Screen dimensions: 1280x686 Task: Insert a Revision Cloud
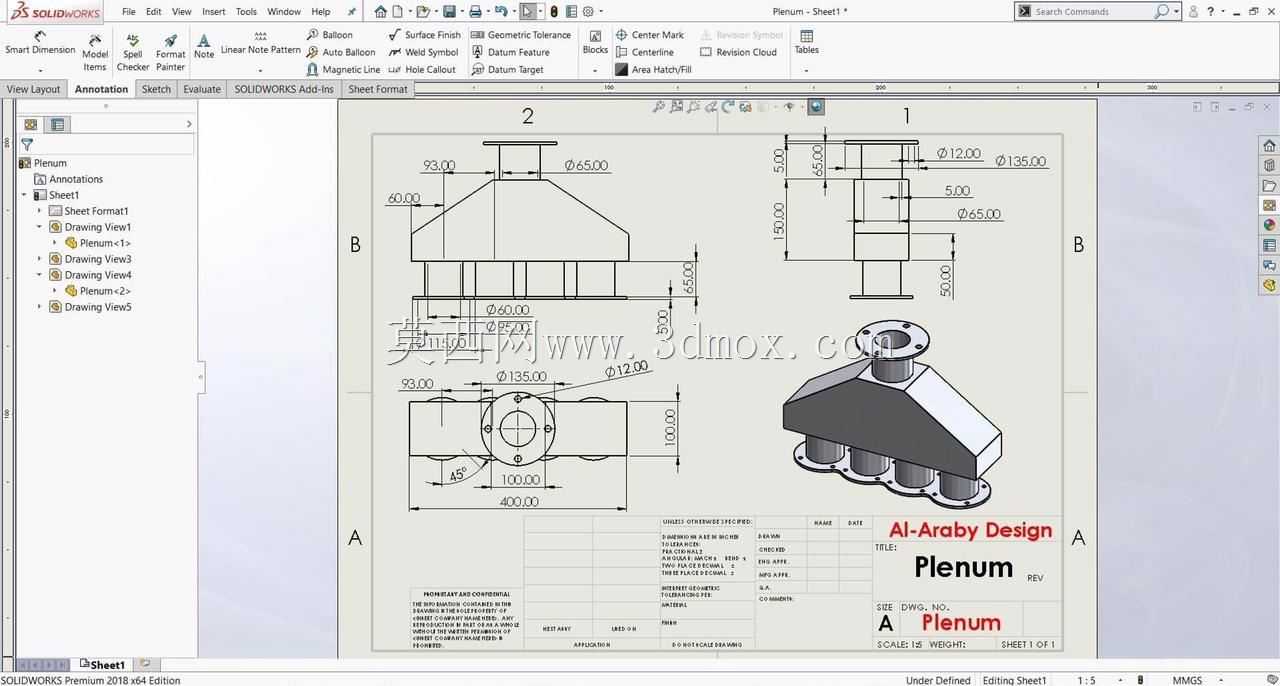point(738,52)
